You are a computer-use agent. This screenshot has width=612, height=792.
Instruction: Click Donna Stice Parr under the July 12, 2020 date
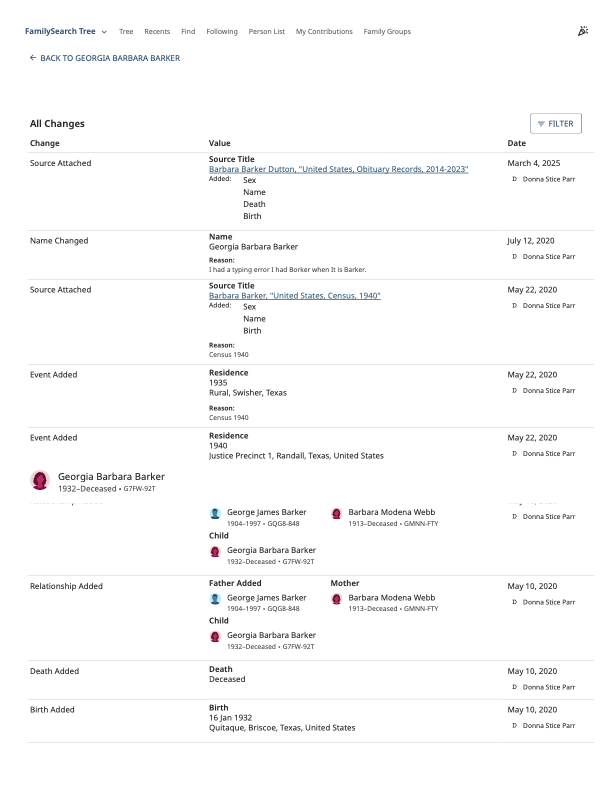click(549, 257)
